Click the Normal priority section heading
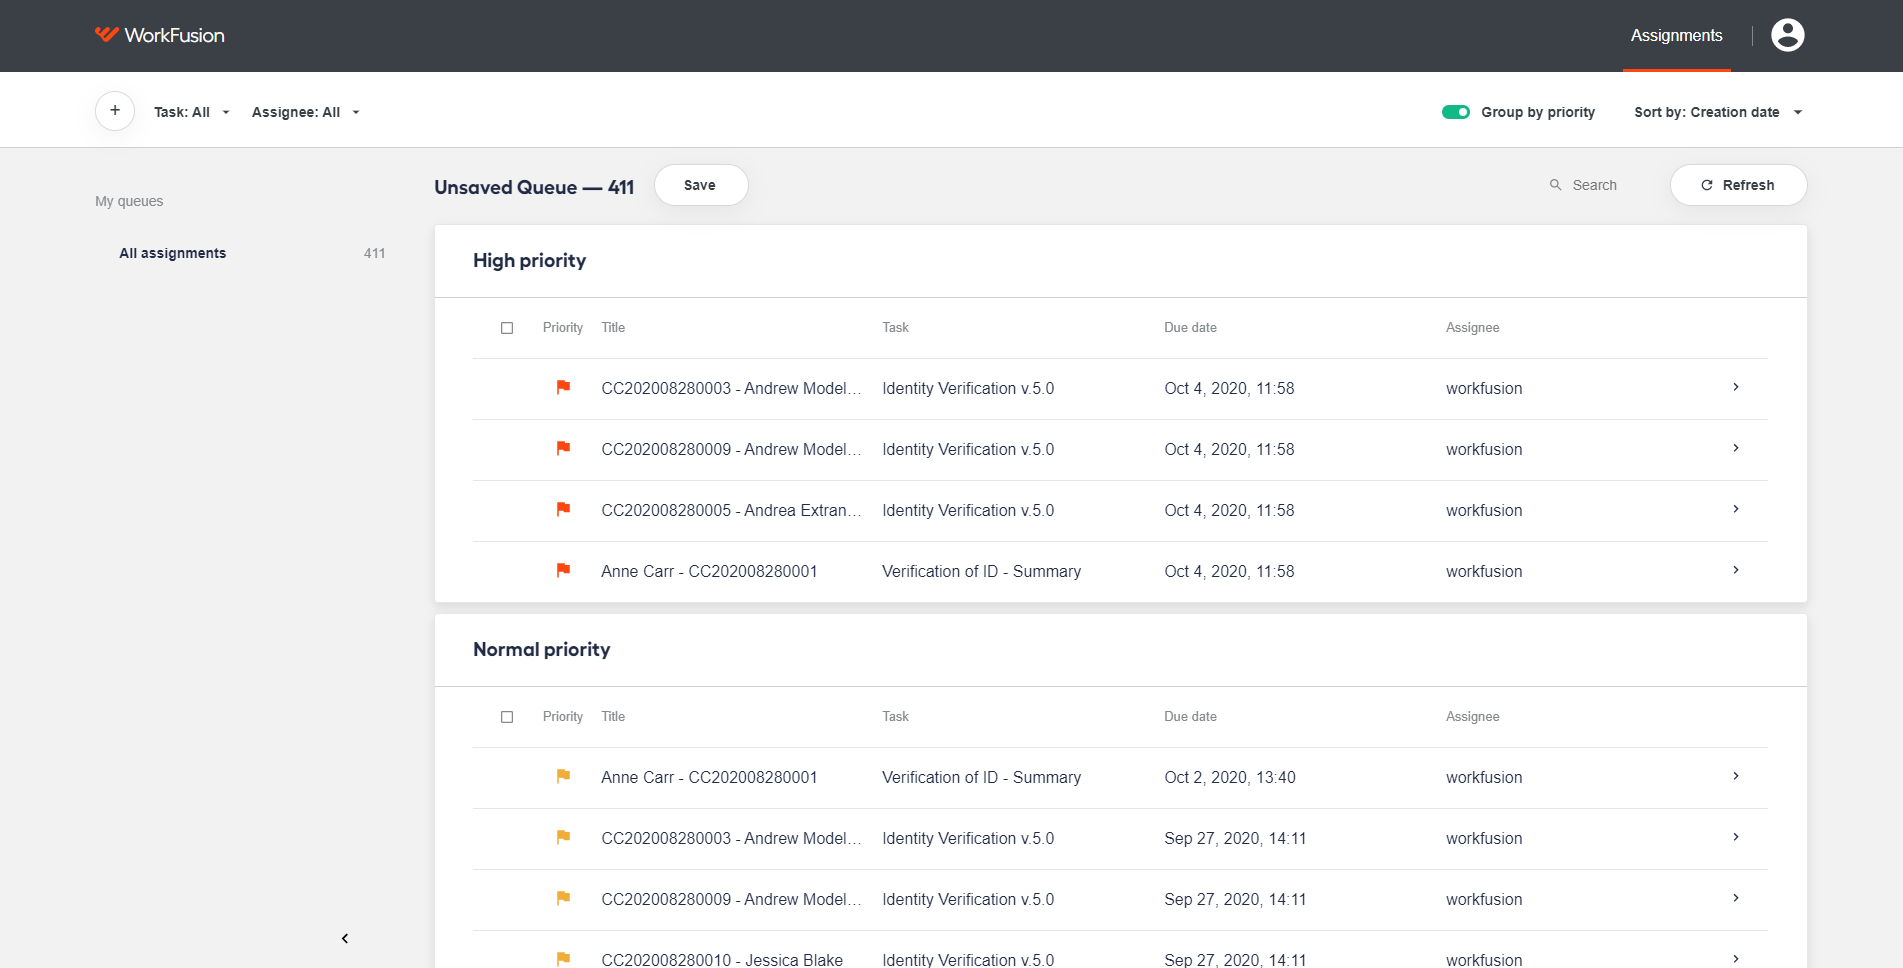The image size is (1903, 968). click(x=541, y=649)
